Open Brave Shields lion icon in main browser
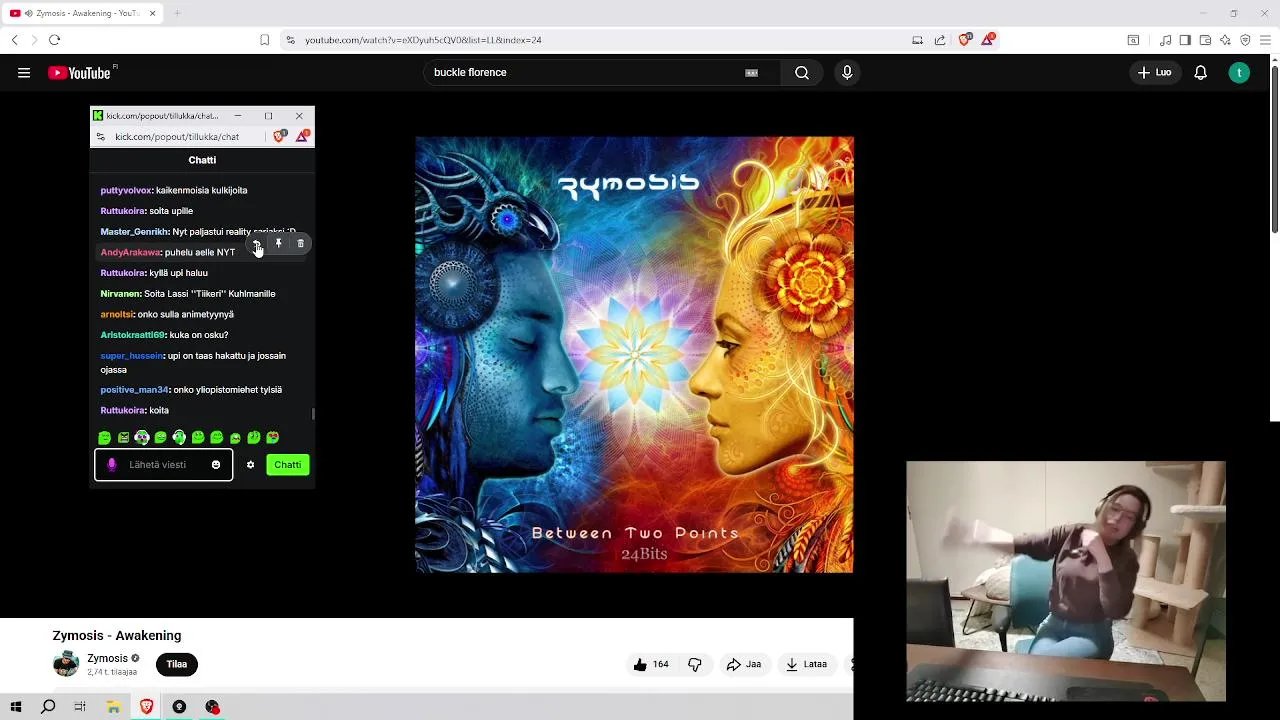This screenshot has height=720, width=1280. (964, 40)
